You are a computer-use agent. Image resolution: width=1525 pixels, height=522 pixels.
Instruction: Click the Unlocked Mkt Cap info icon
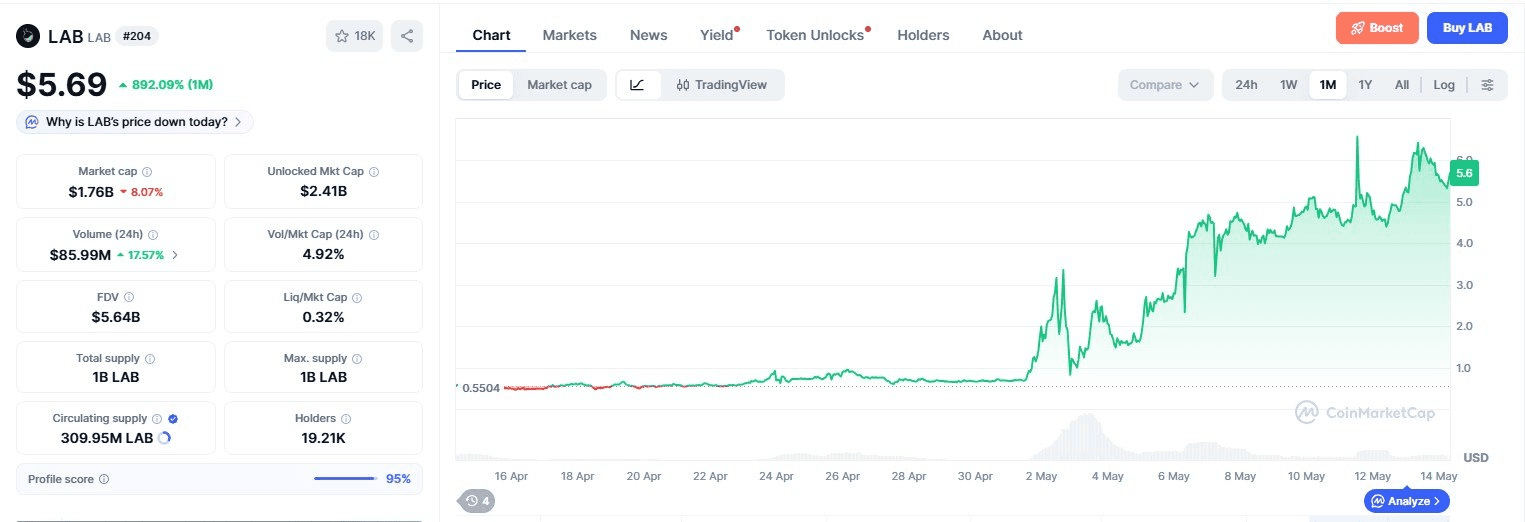point(374,172)
